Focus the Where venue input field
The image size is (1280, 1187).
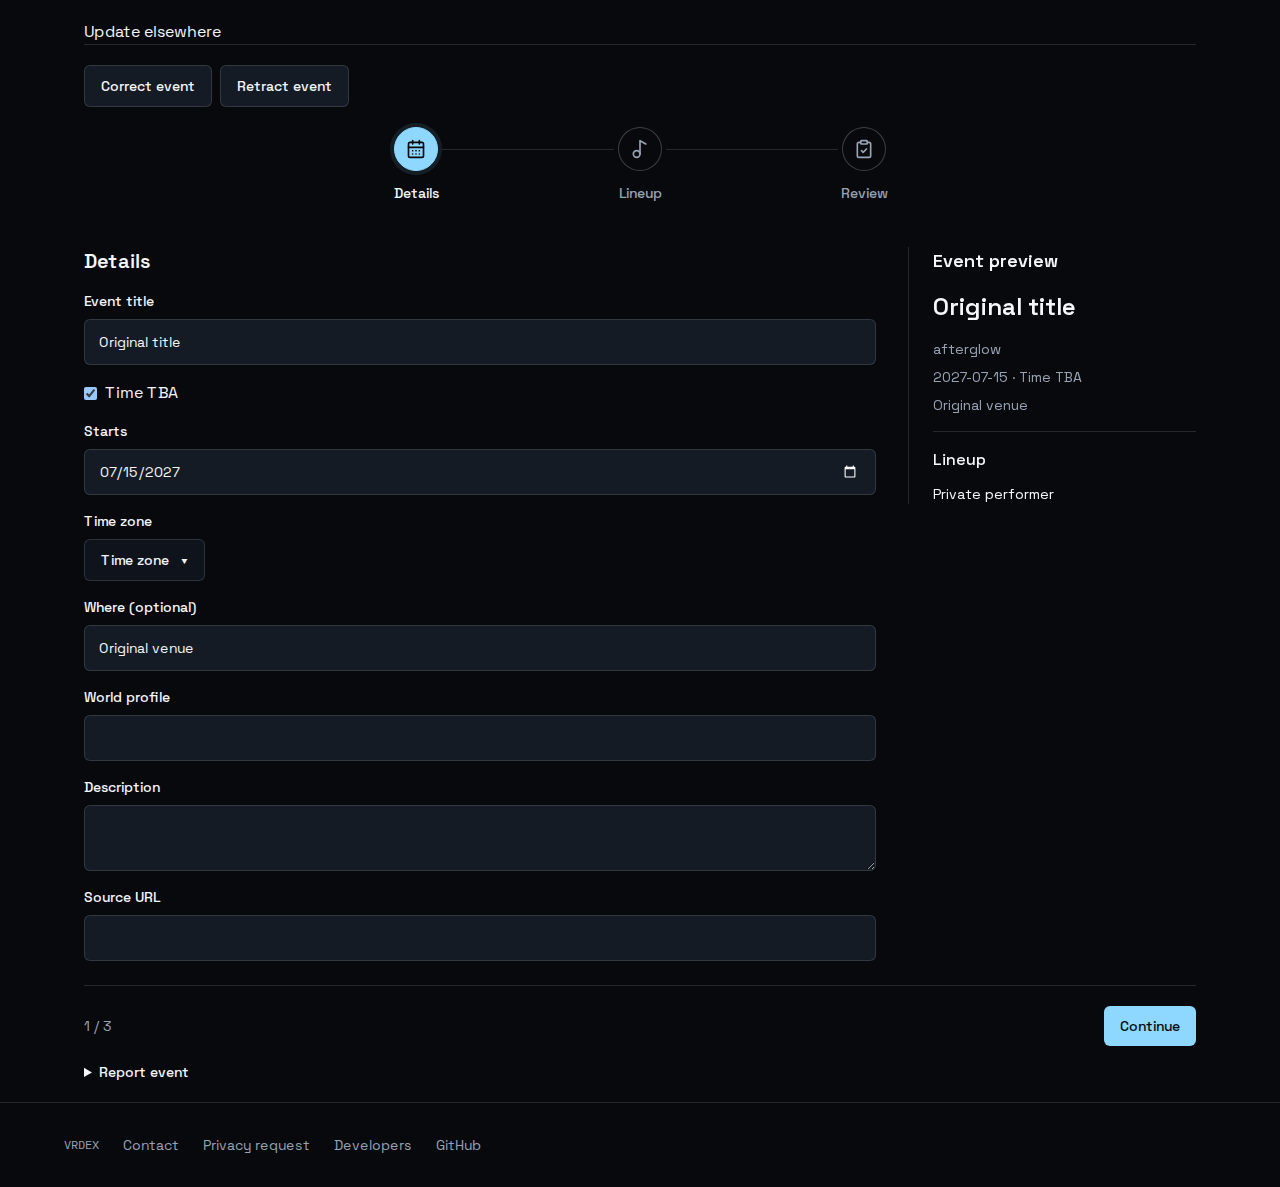click(x=480, y=648)
